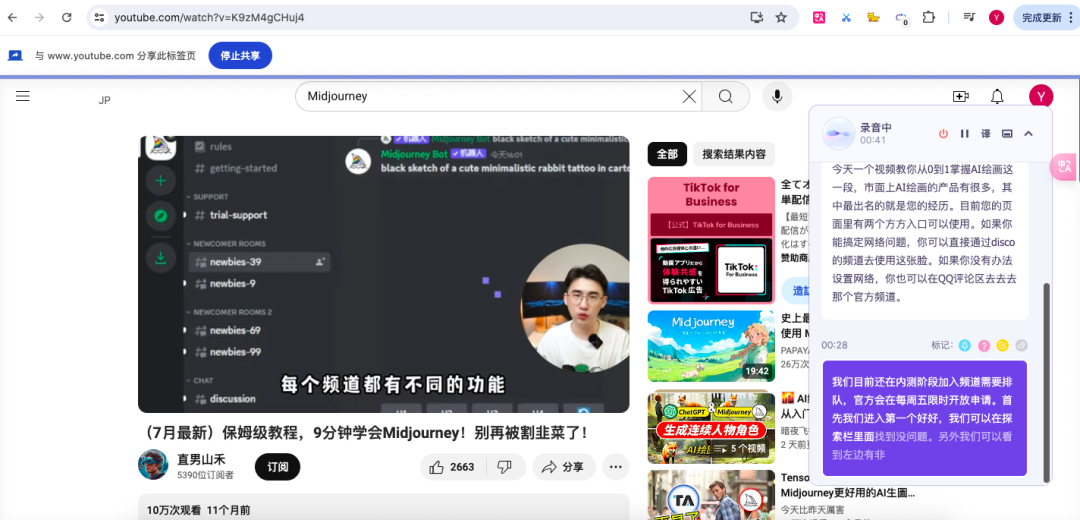Go back using browser back arrow
This screenshot has height=520, width=1080.
click(12, 18)
